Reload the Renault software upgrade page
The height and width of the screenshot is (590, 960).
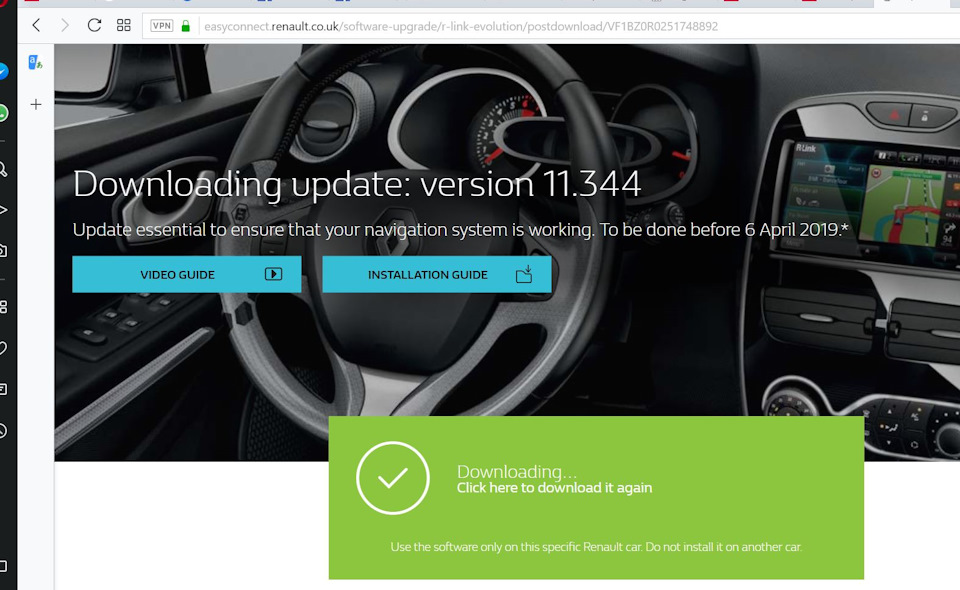pos(94,26)
